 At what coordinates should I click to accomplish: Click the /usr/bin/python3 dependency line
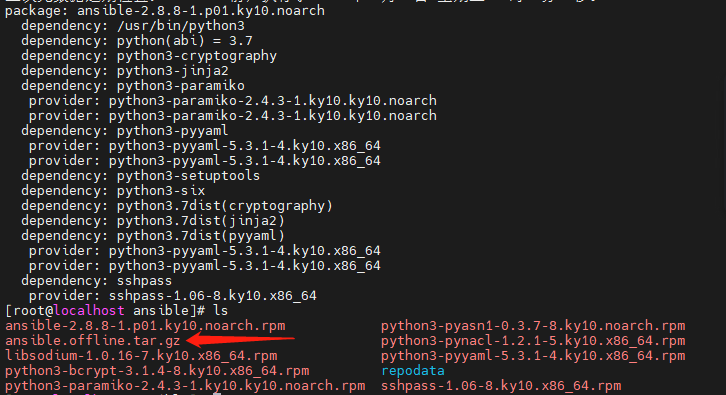(x=133, y=25)
